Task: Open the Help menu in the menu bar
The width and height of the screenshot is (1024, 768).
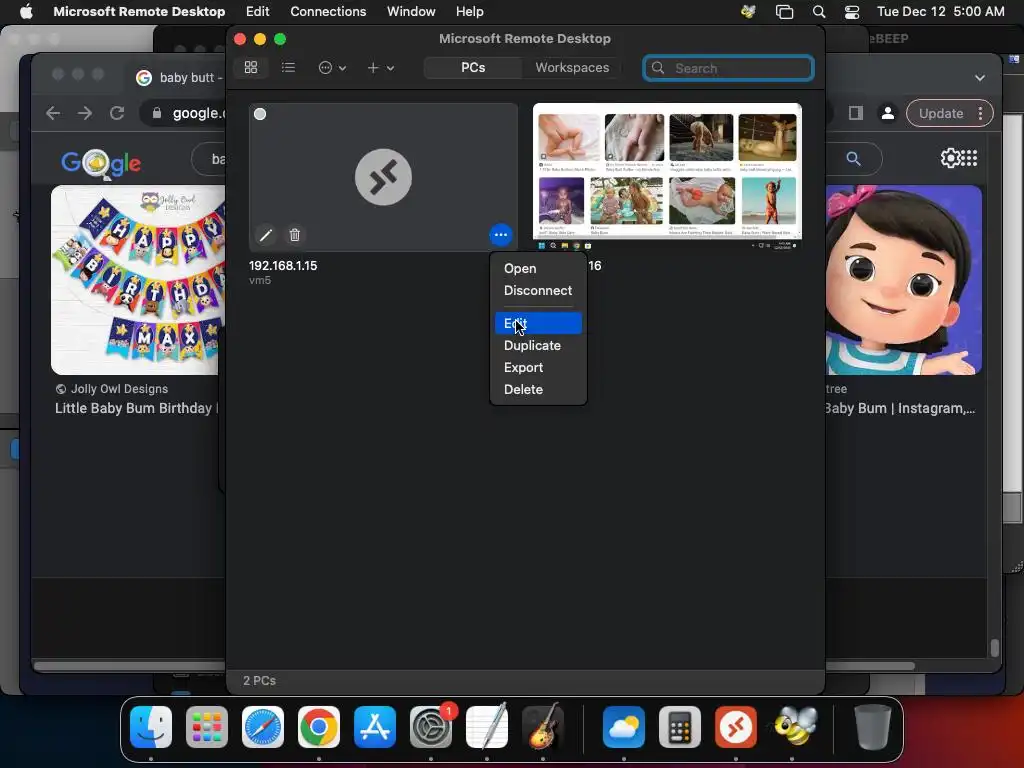Action: click(x=470, y=12)
